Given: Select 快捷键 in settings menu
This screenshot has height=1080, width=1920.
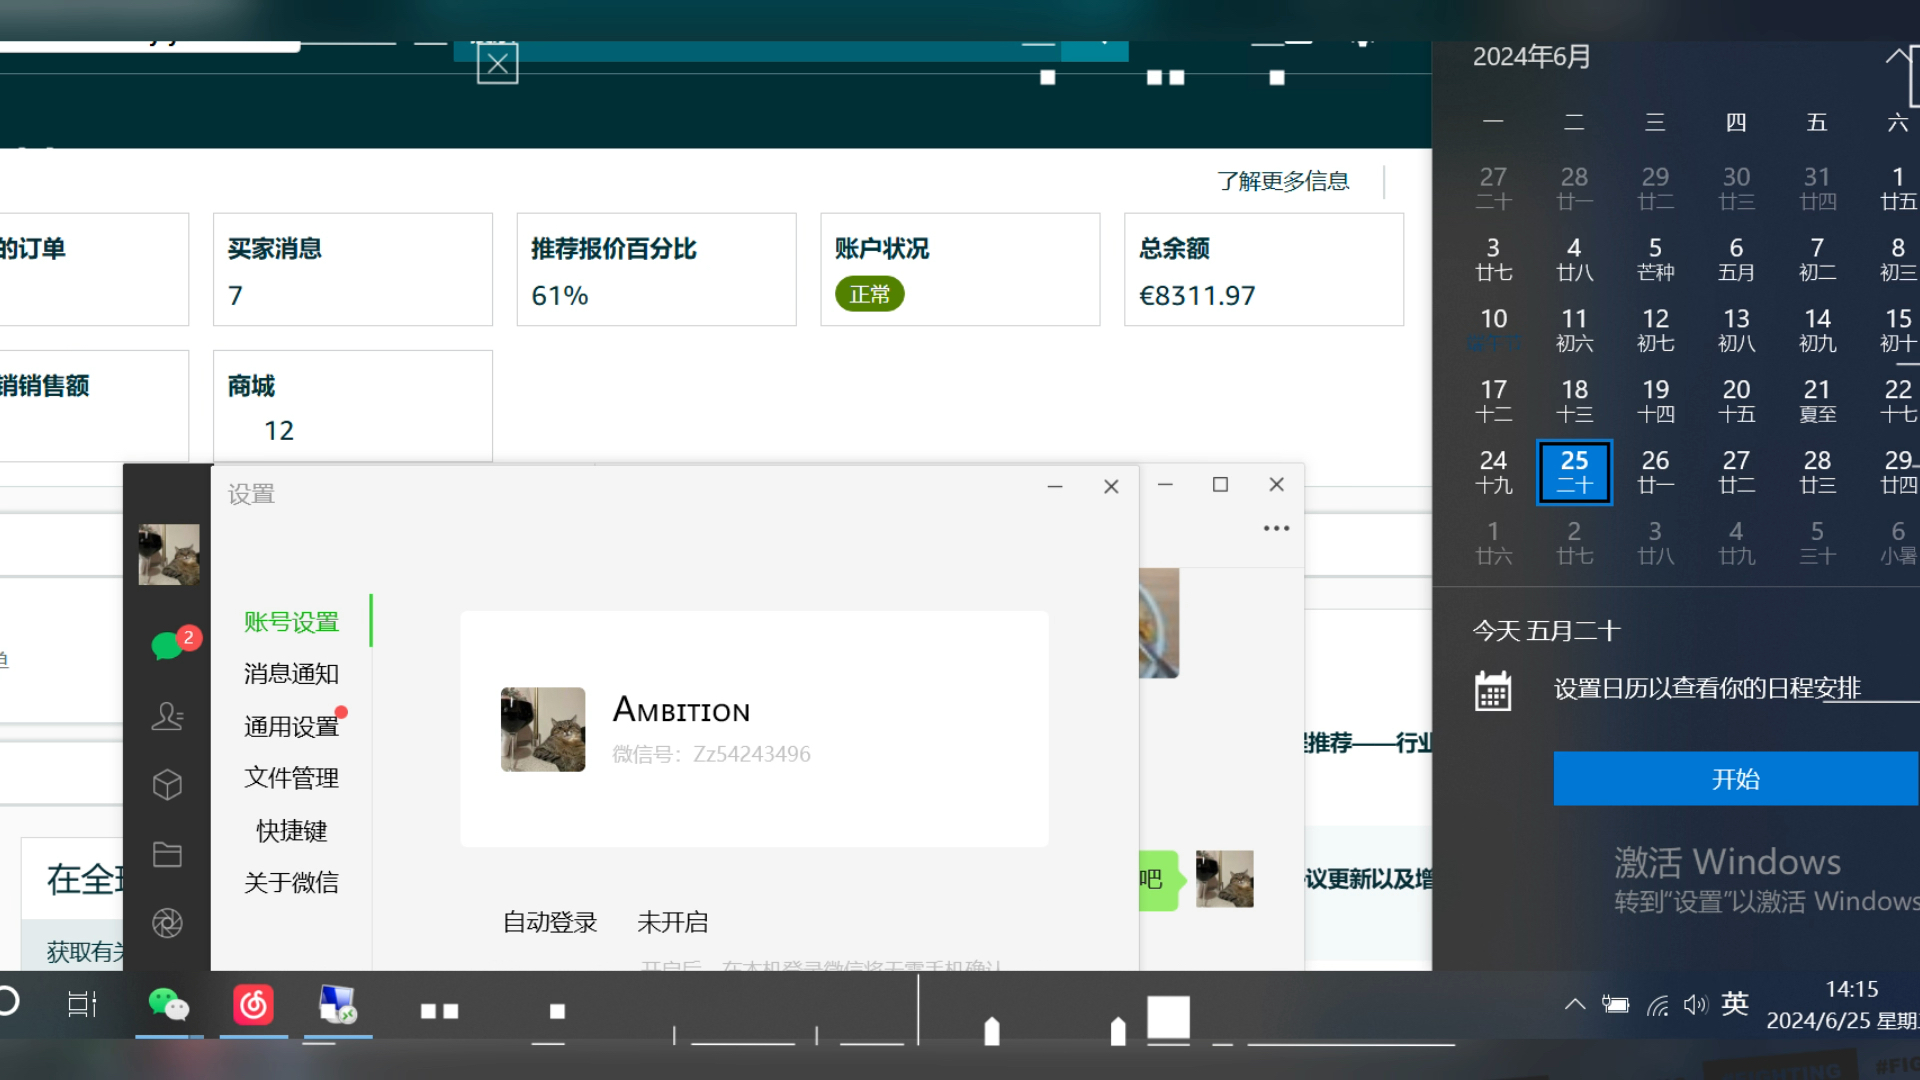Looking at the screenshot, I should click(x=292, y=830).
